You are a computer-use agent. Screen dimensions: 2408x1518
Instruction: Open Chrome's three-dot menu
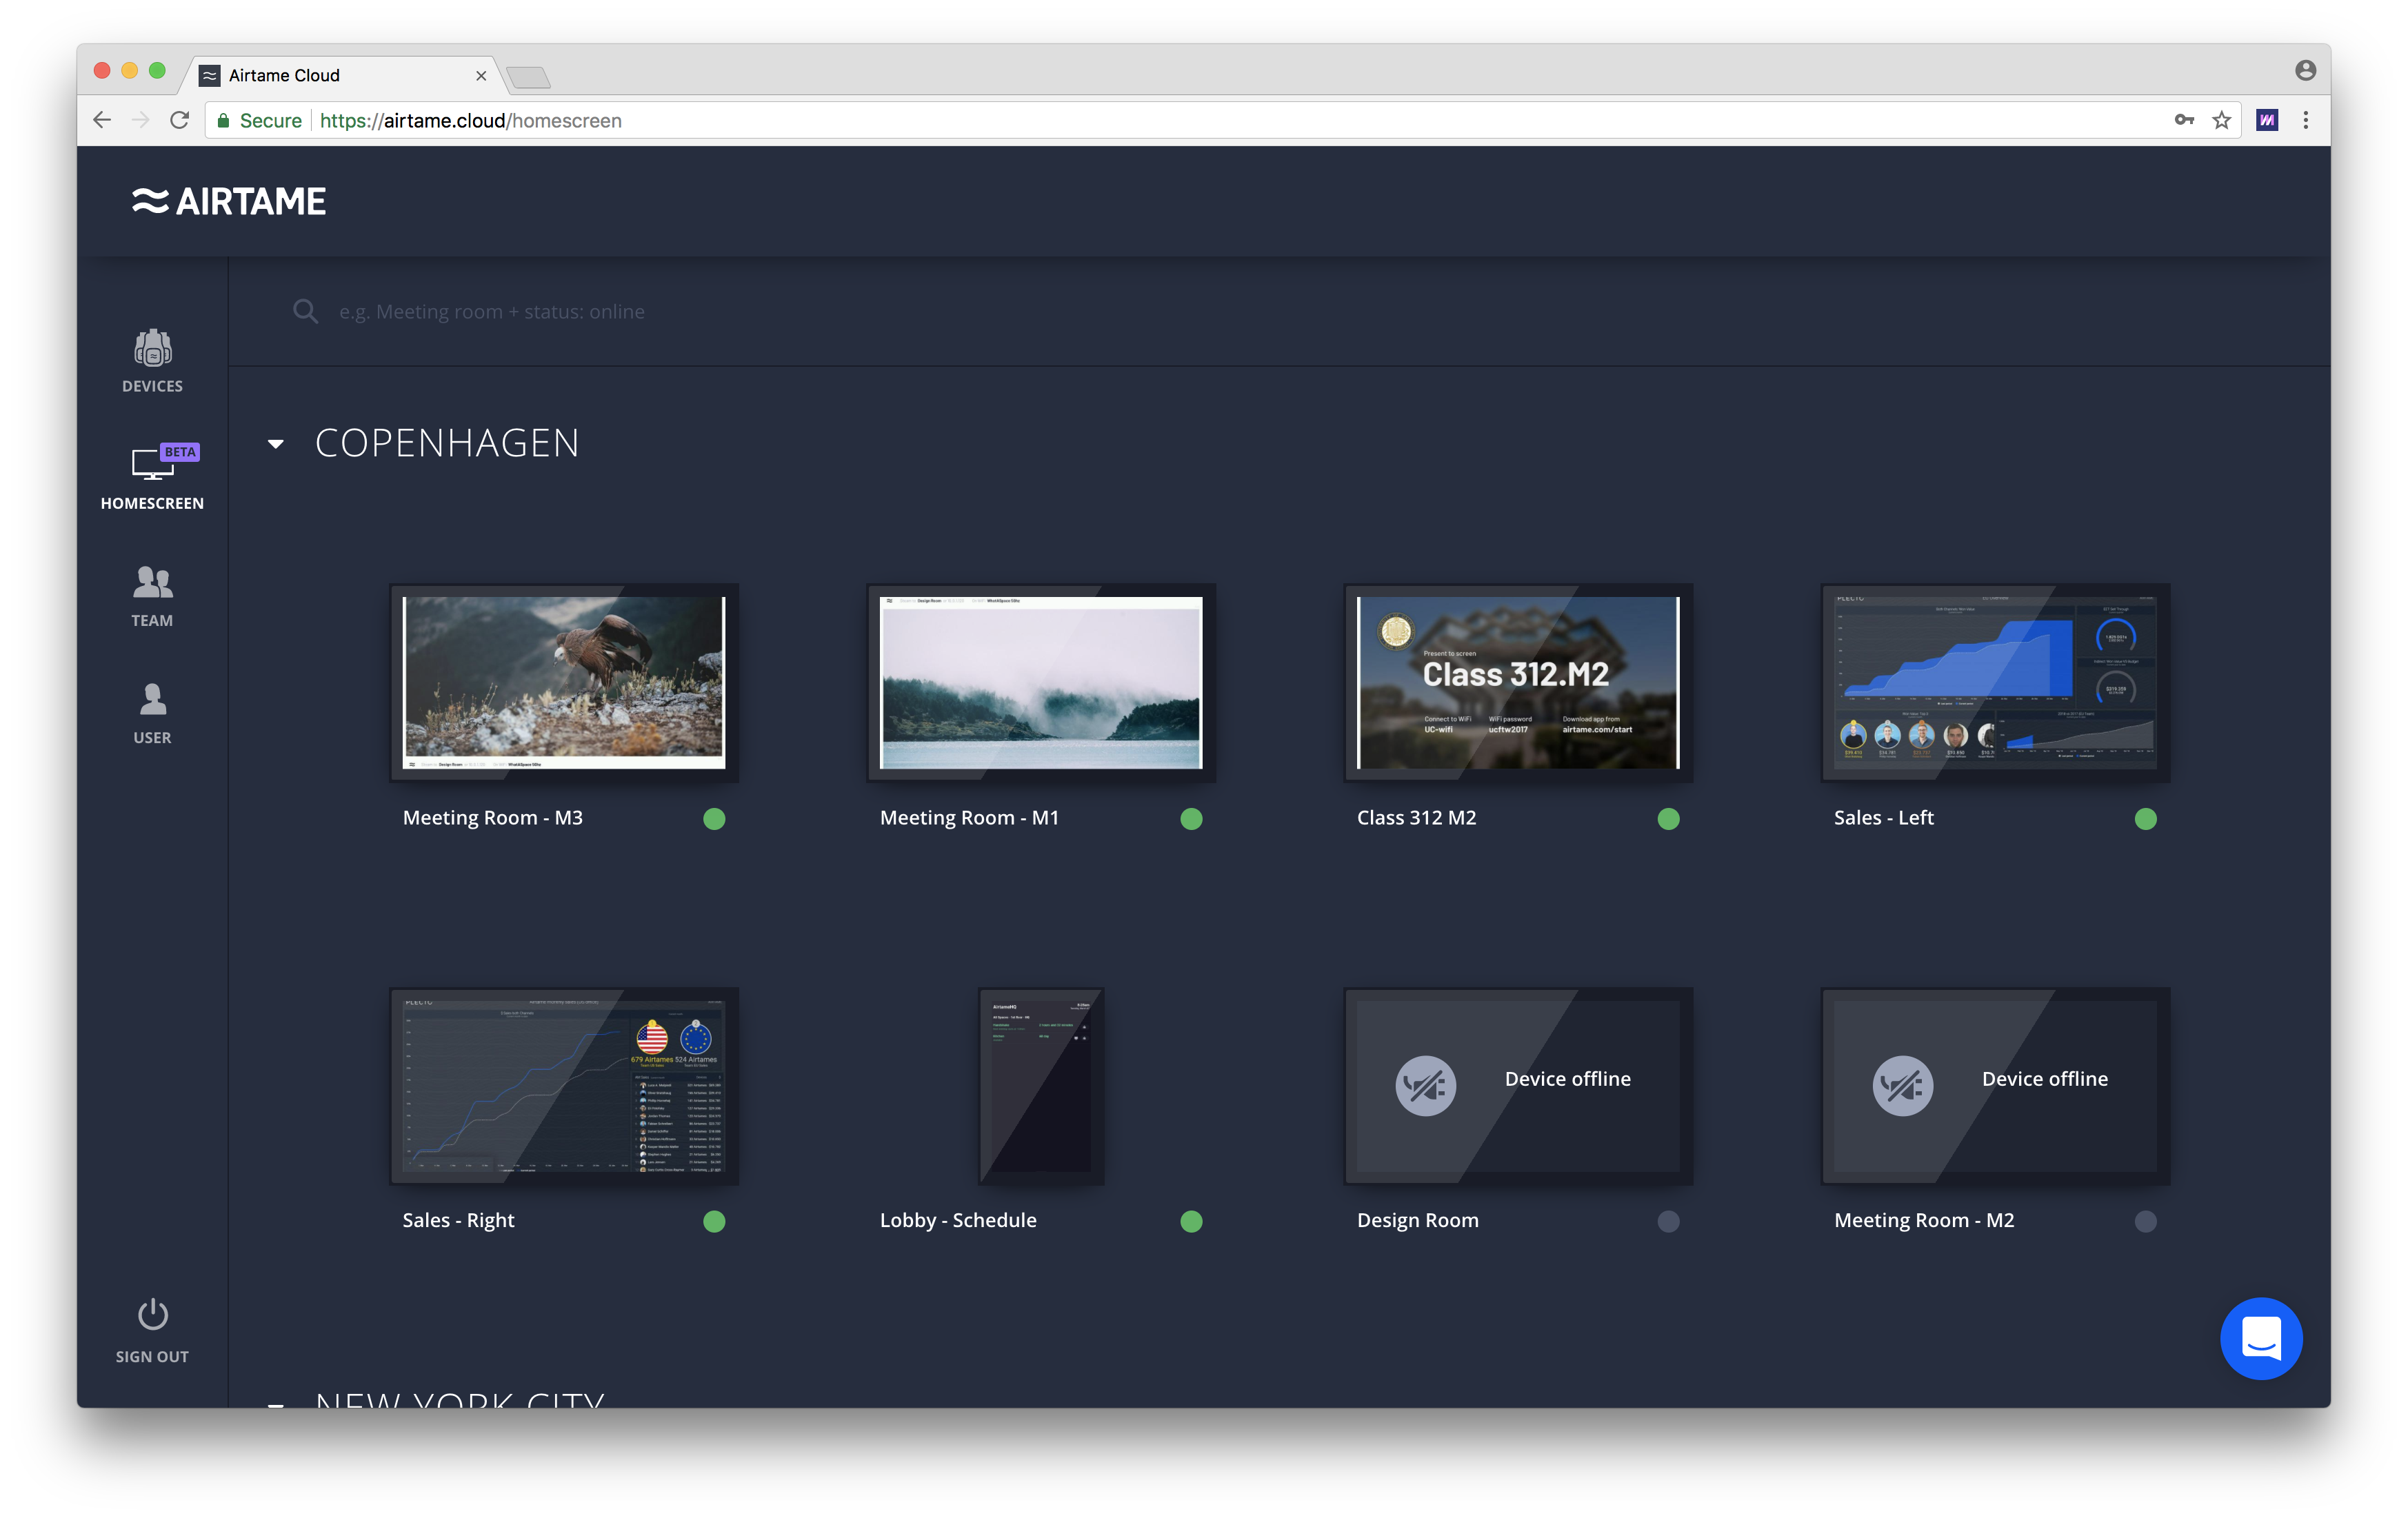pyautogui.click(x=2306, y=120)
